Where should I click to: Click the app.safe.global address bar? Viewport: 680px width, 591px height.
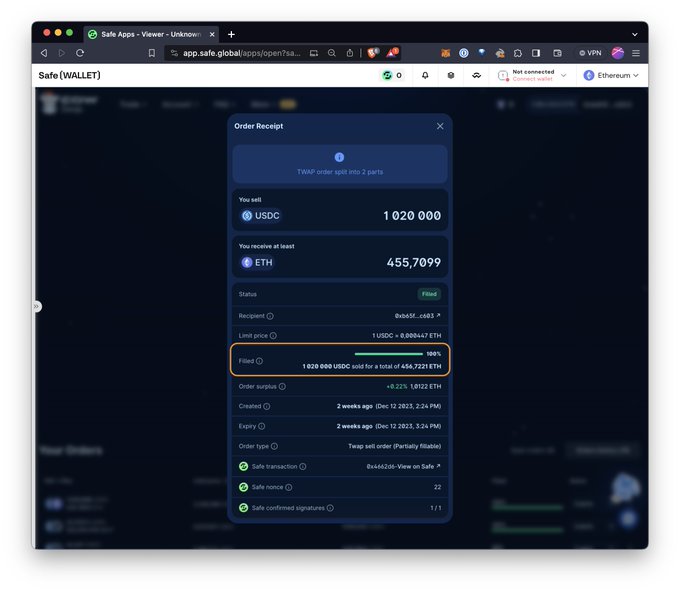click(x=242, y=53)
